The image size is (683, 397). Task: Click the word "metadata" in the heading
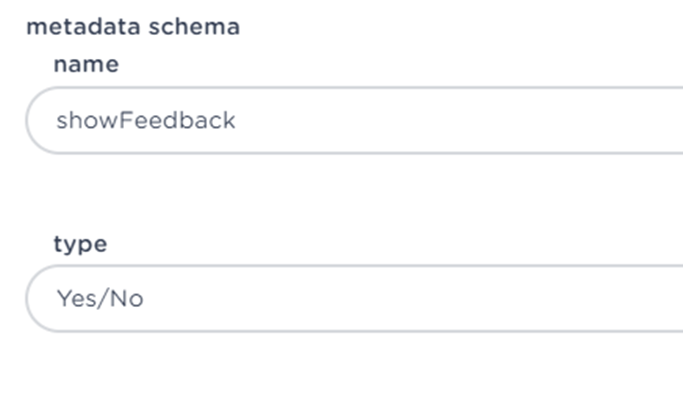coord(84,27)
